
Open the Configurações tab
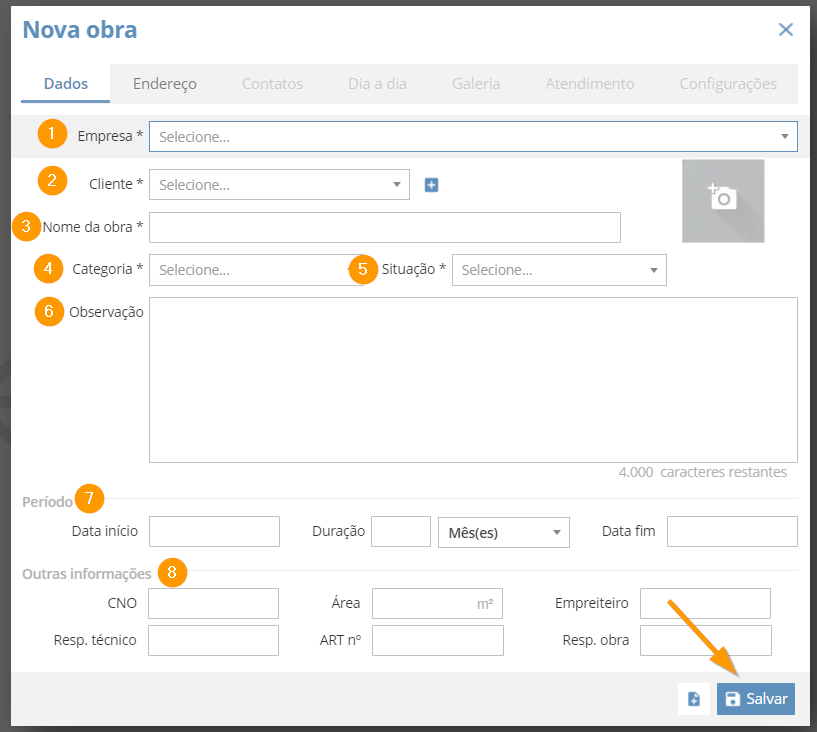728,83
